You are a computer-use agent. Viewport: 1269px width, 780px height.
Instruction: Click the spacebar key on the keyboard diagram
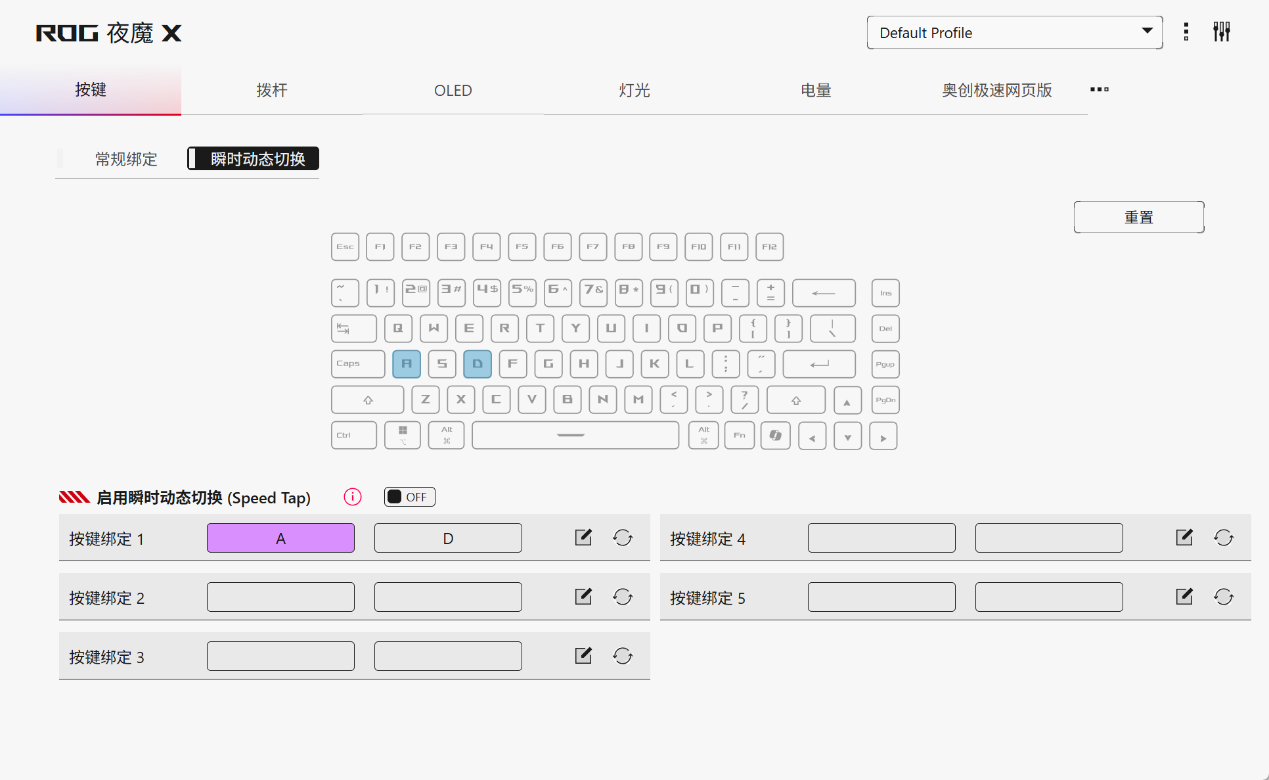tap(575, 436)
